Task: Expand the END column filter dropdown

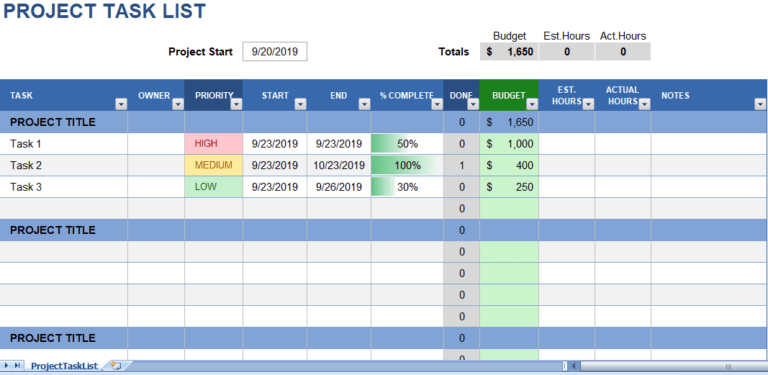Action: coord(364,104)
